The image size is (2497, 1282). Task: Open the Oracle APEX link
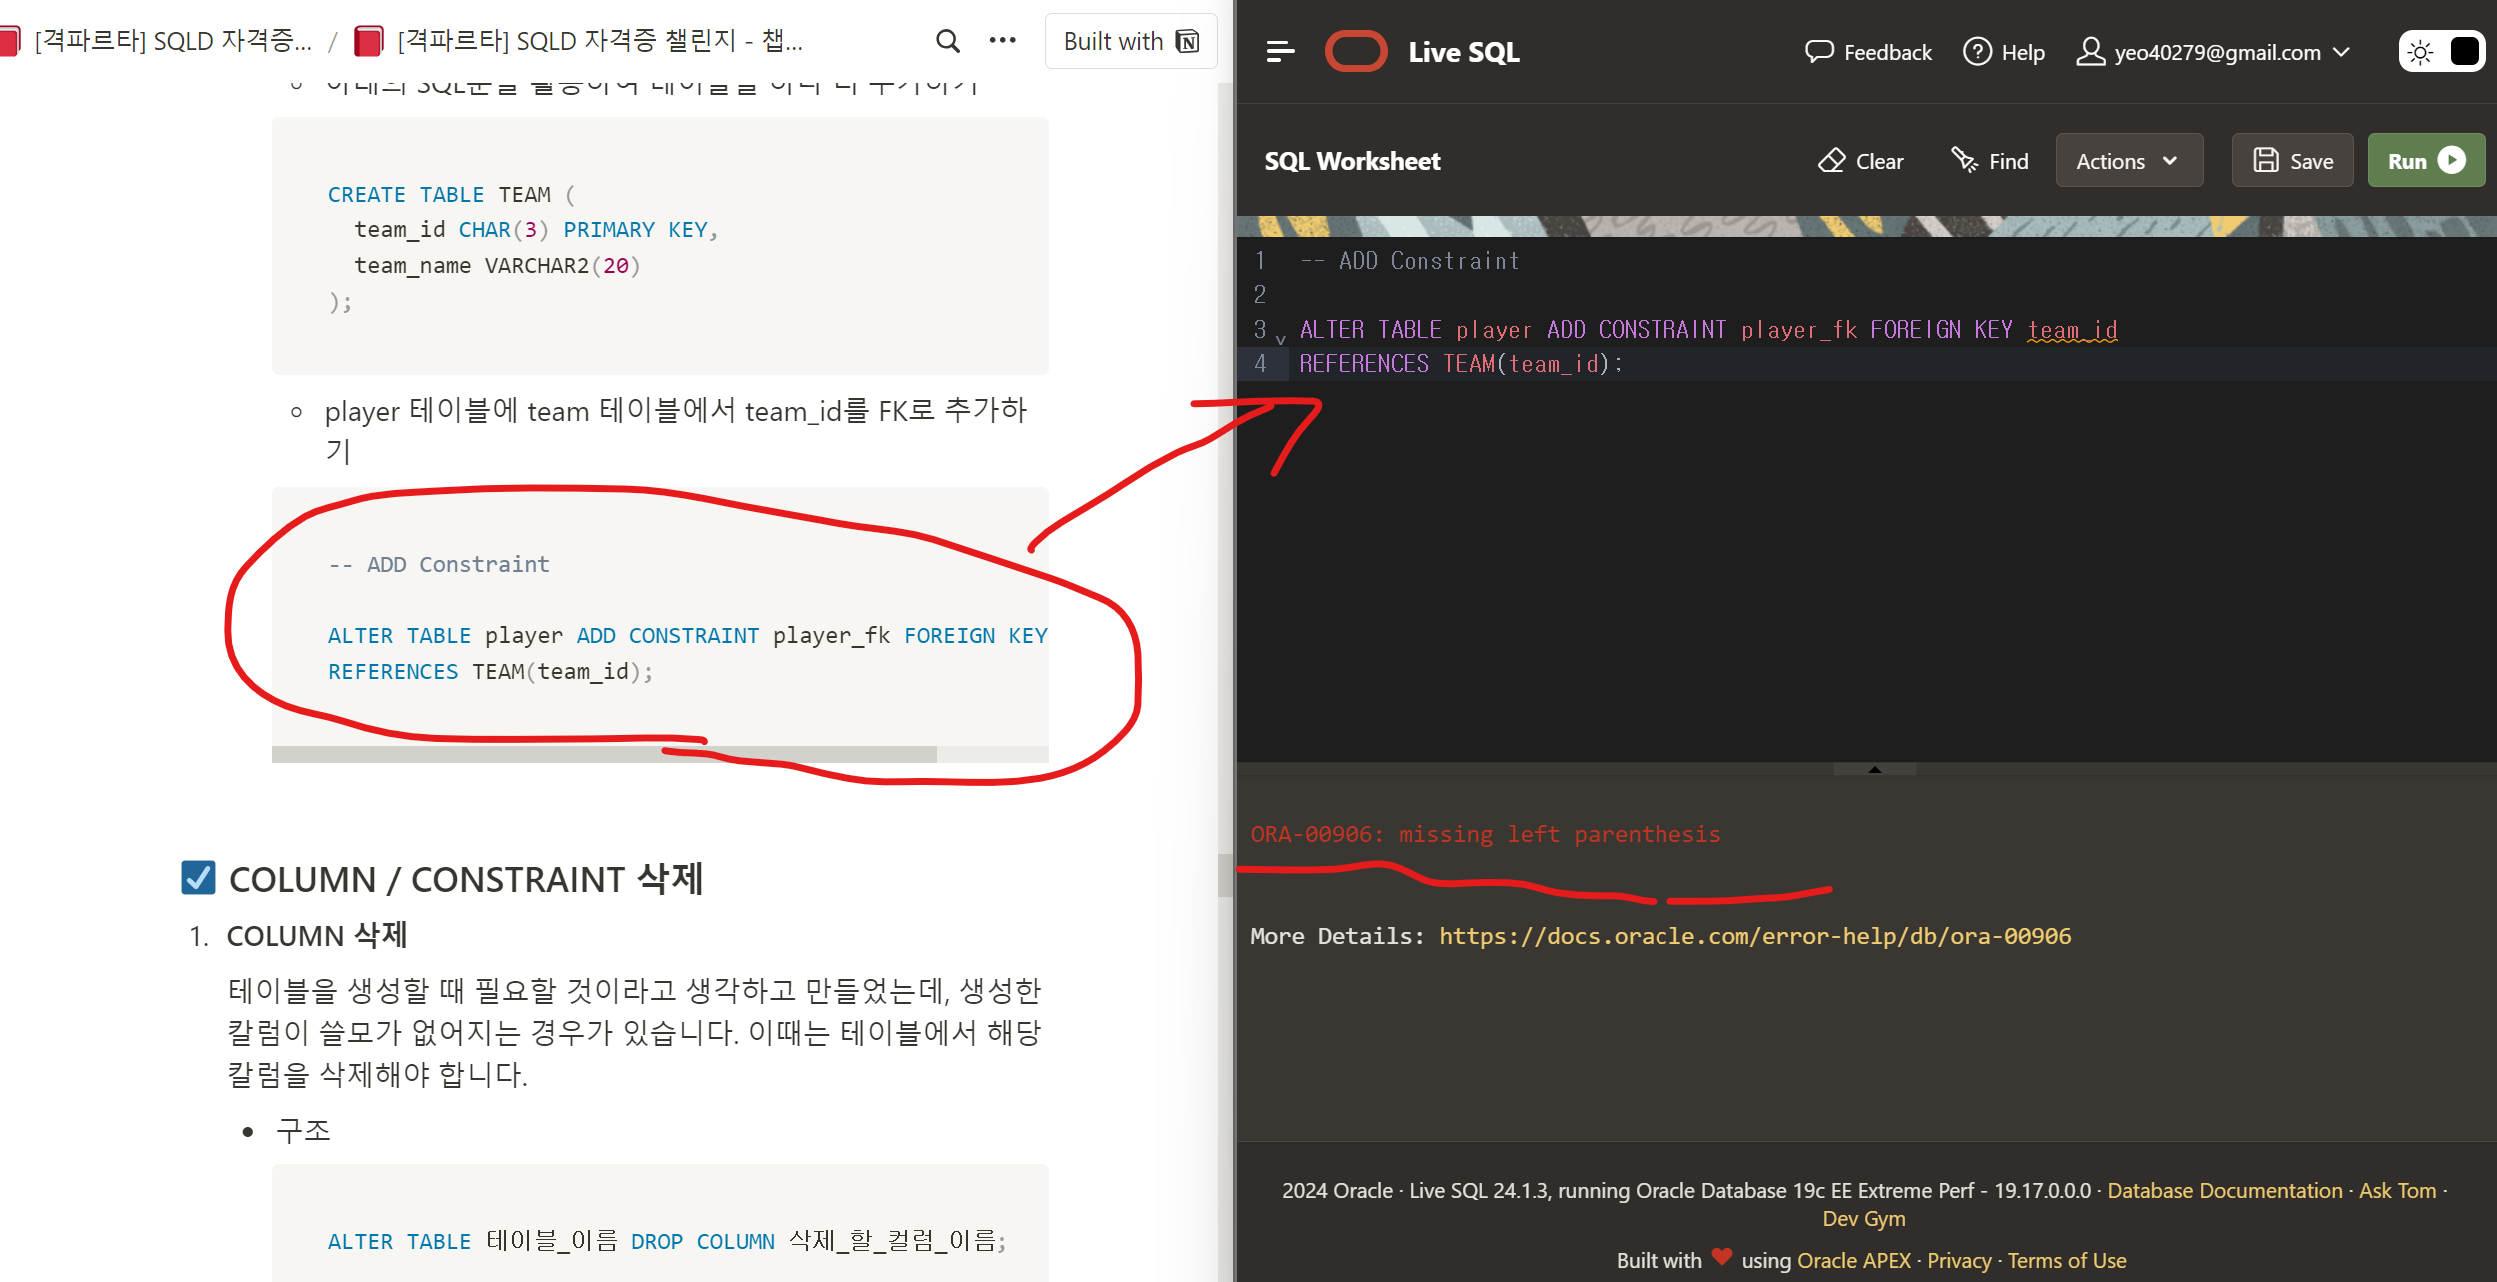[1854, 1260]
